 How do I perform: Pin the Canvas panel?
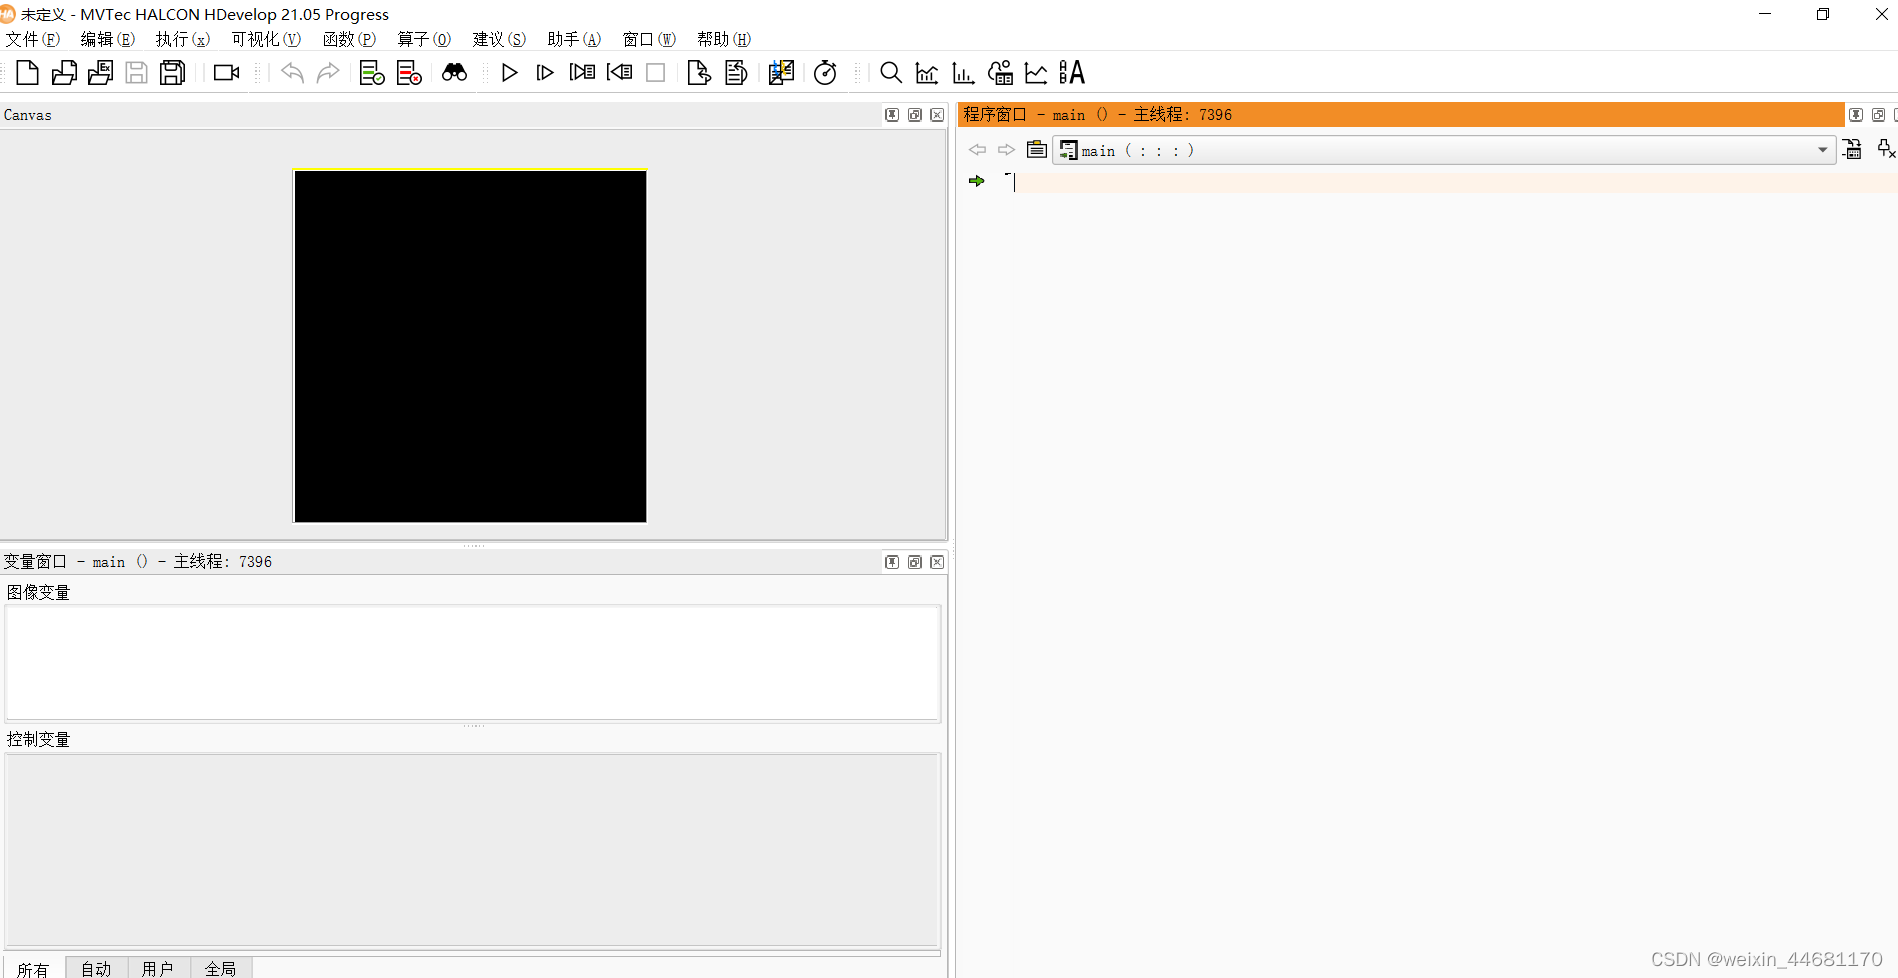[892, 115]
